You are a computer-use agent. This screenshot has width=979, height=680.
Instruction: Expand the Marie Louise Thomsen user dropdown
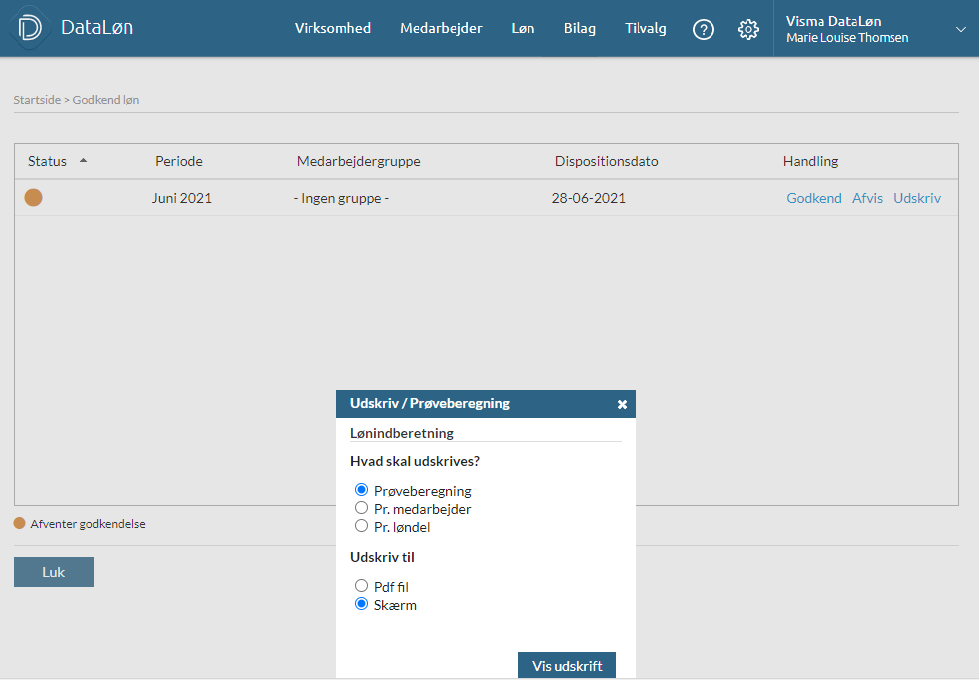(x=960, y=29)
